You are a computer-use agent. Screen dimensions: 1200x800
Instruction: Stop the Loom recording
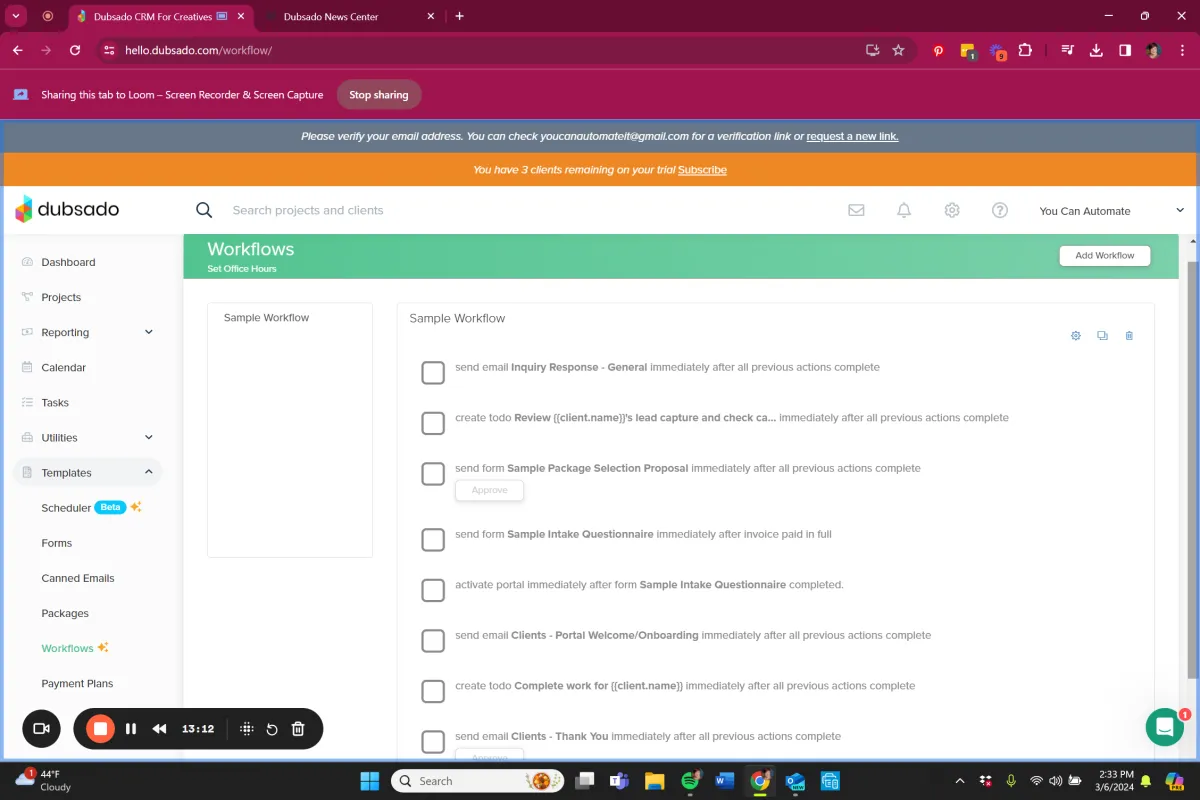click(x=100, y=729)
